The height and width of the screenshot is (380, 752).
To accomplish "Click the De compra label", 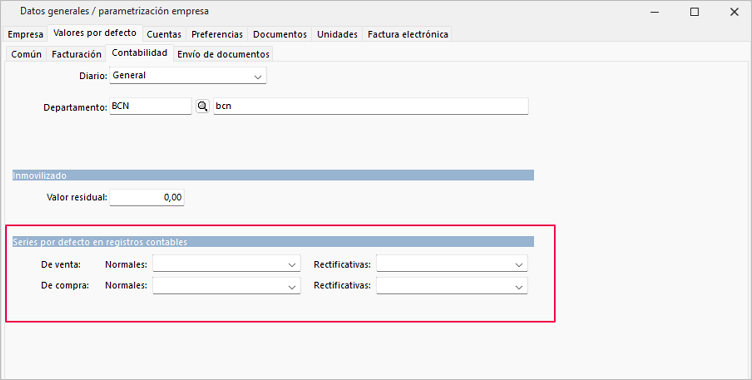I will (65, 285).
